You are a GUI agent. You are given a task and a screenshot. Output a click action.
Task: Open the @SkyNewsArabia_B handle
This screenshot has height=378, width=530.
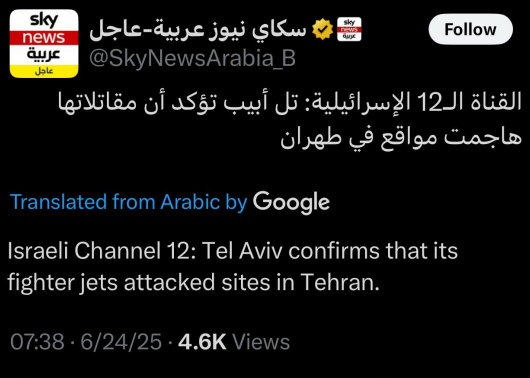pyautogui.click(x=192, y=58)
